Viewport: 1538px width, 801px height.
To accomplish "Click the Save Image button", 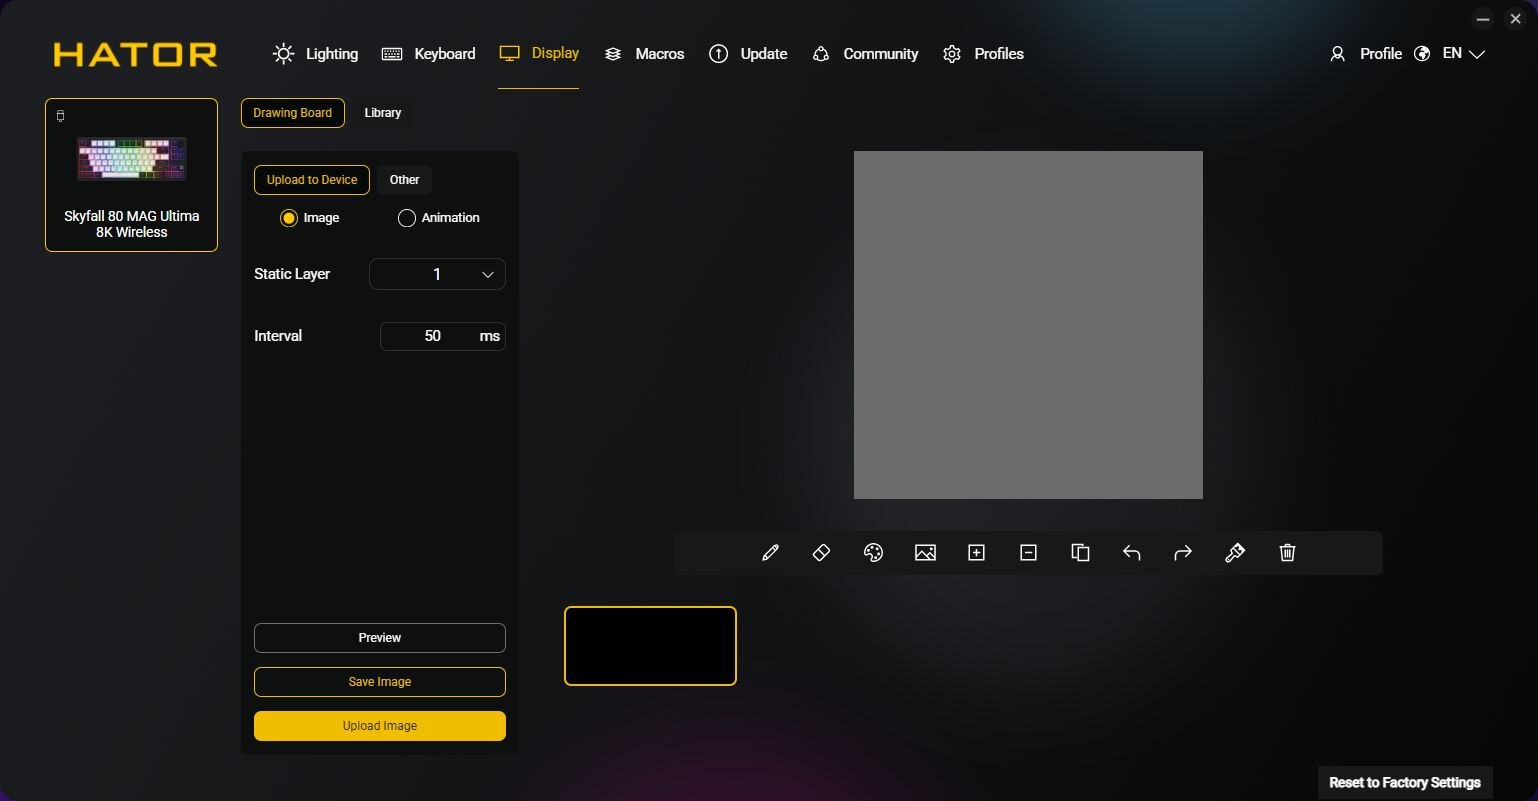I will [379, 682].
